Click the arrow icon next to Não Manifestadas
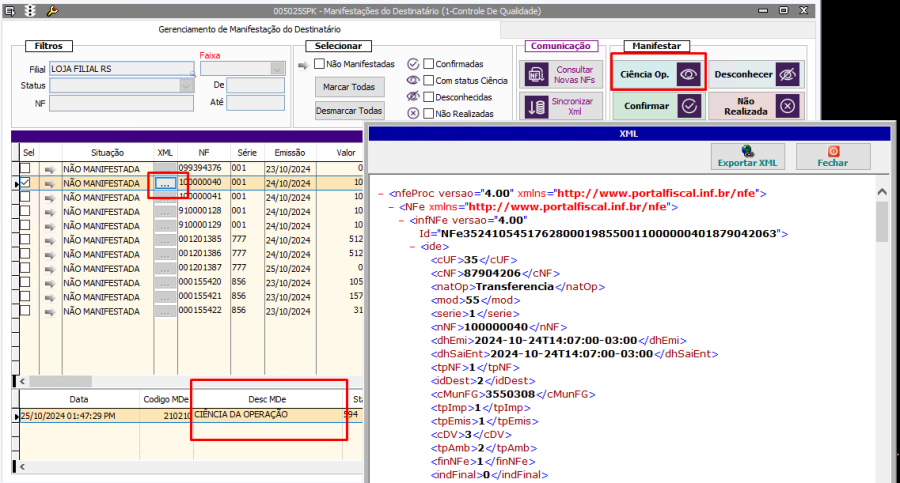Viewport: 900px width, 483px height. click(x=303, y=65)
